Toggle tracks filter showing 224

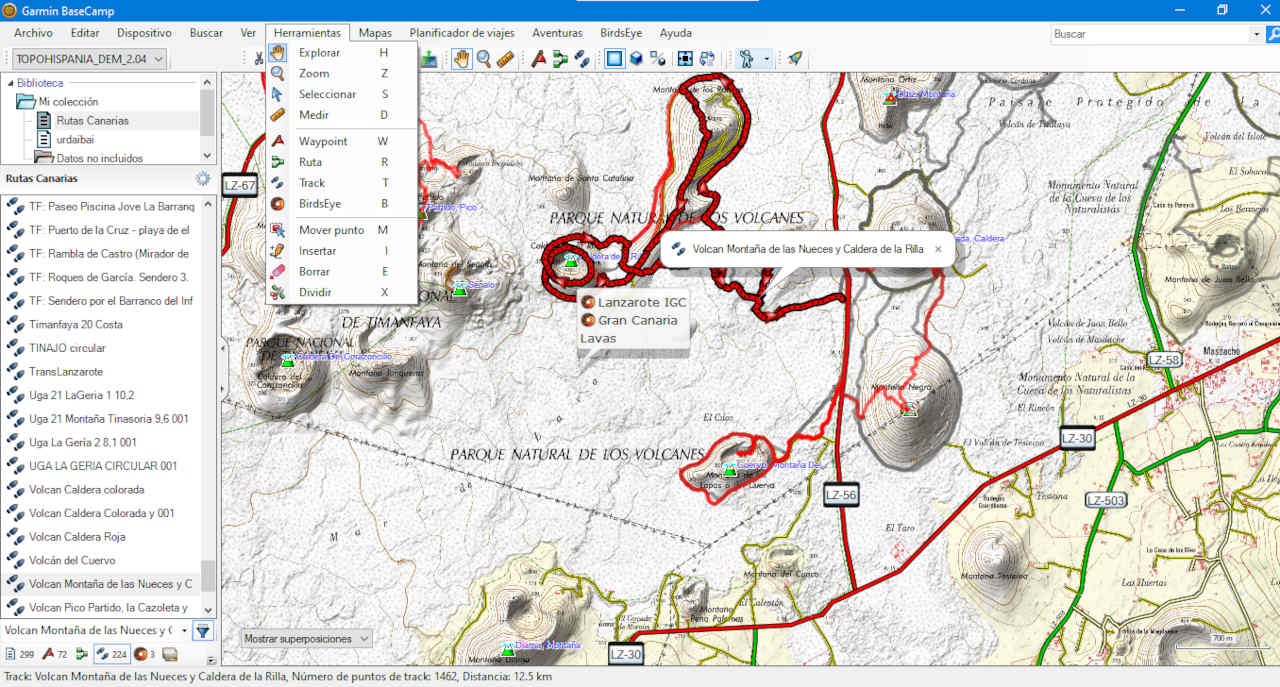pos(112,655)
